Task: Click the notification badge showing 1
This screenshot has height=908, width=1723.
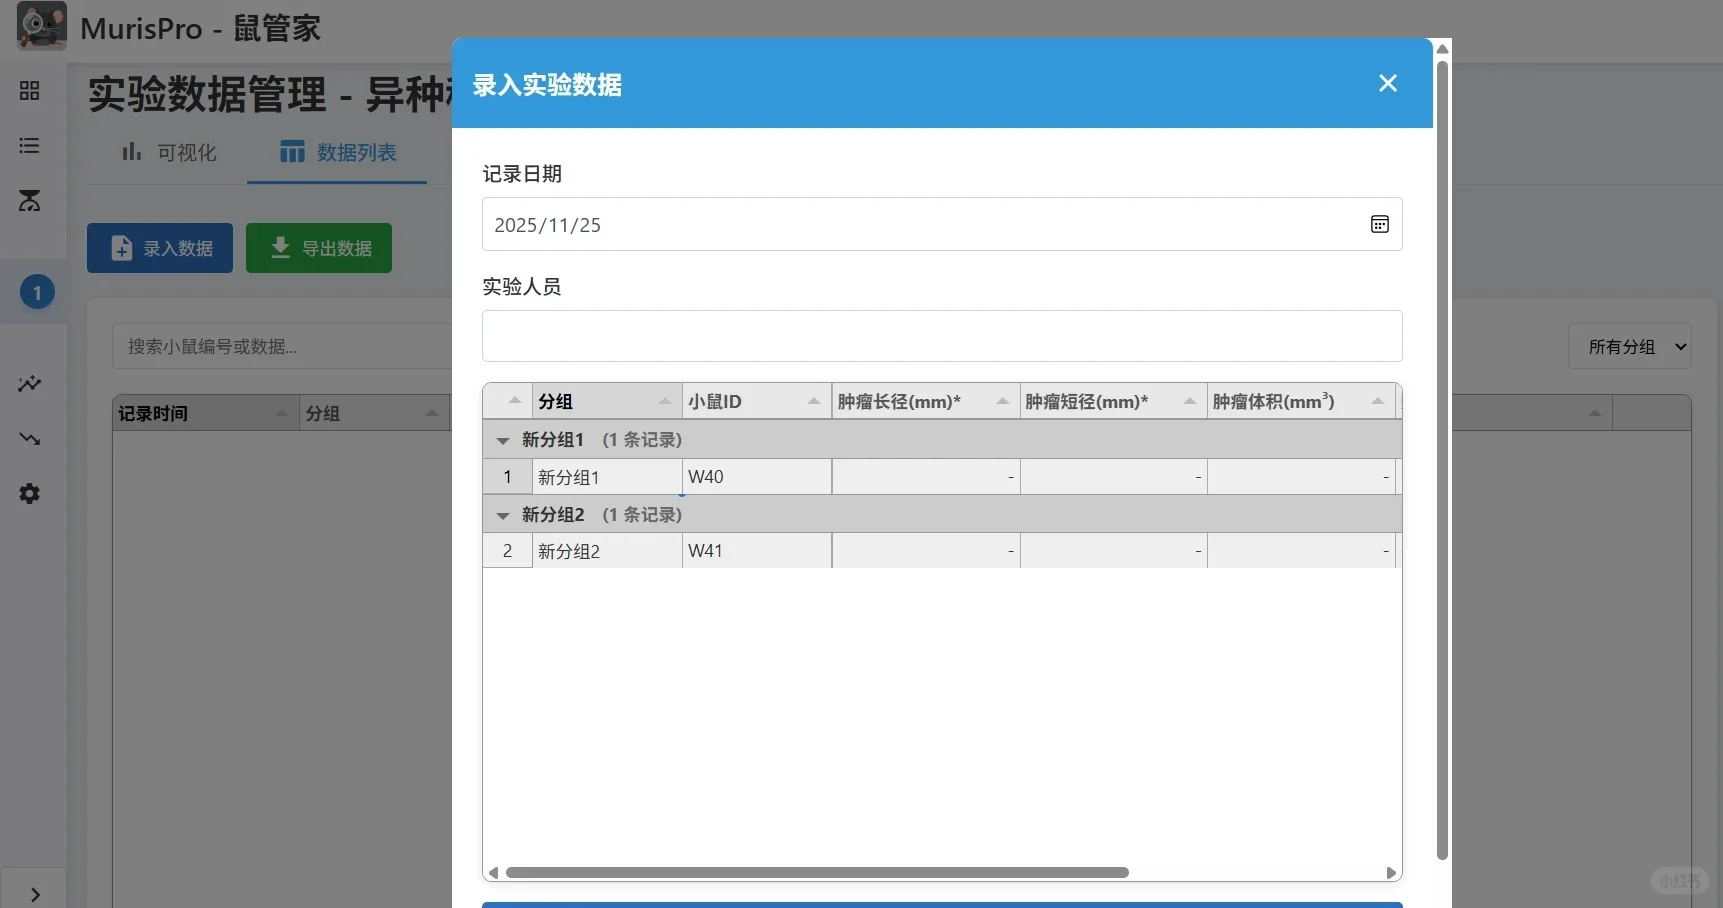Action: click(36, 292)
